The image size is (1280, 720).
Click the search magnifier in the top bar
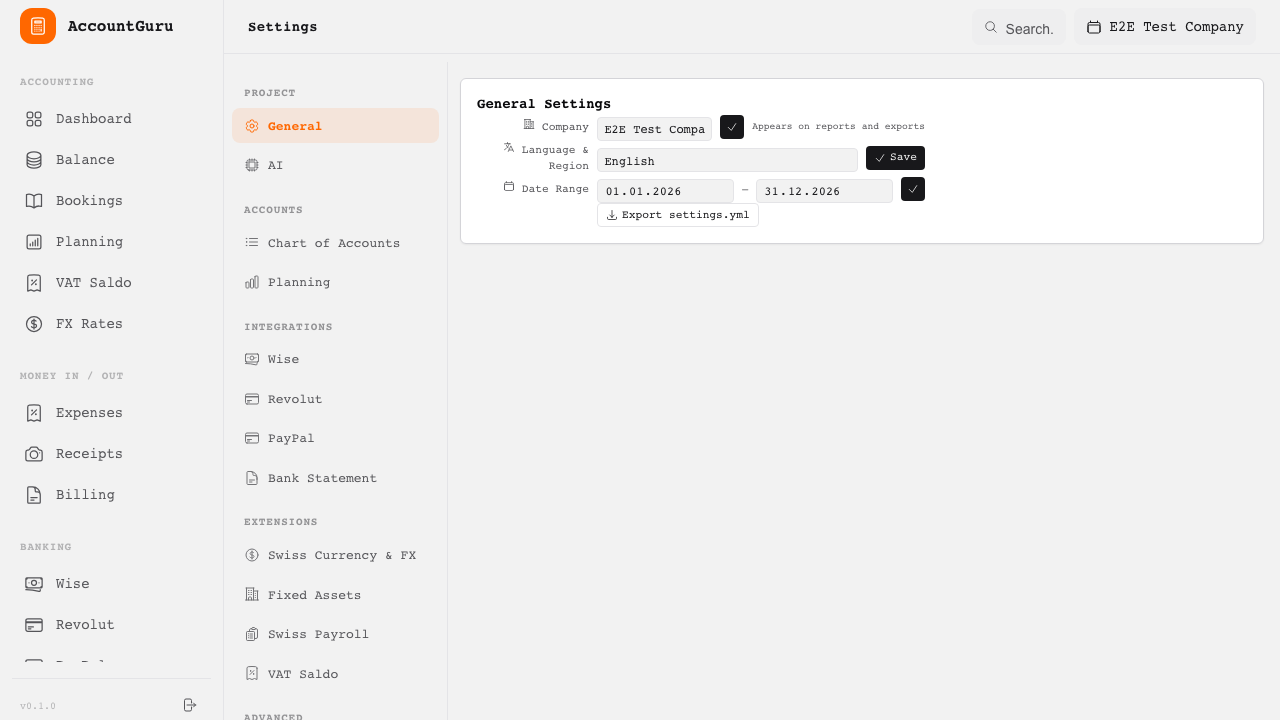(991, 28)
